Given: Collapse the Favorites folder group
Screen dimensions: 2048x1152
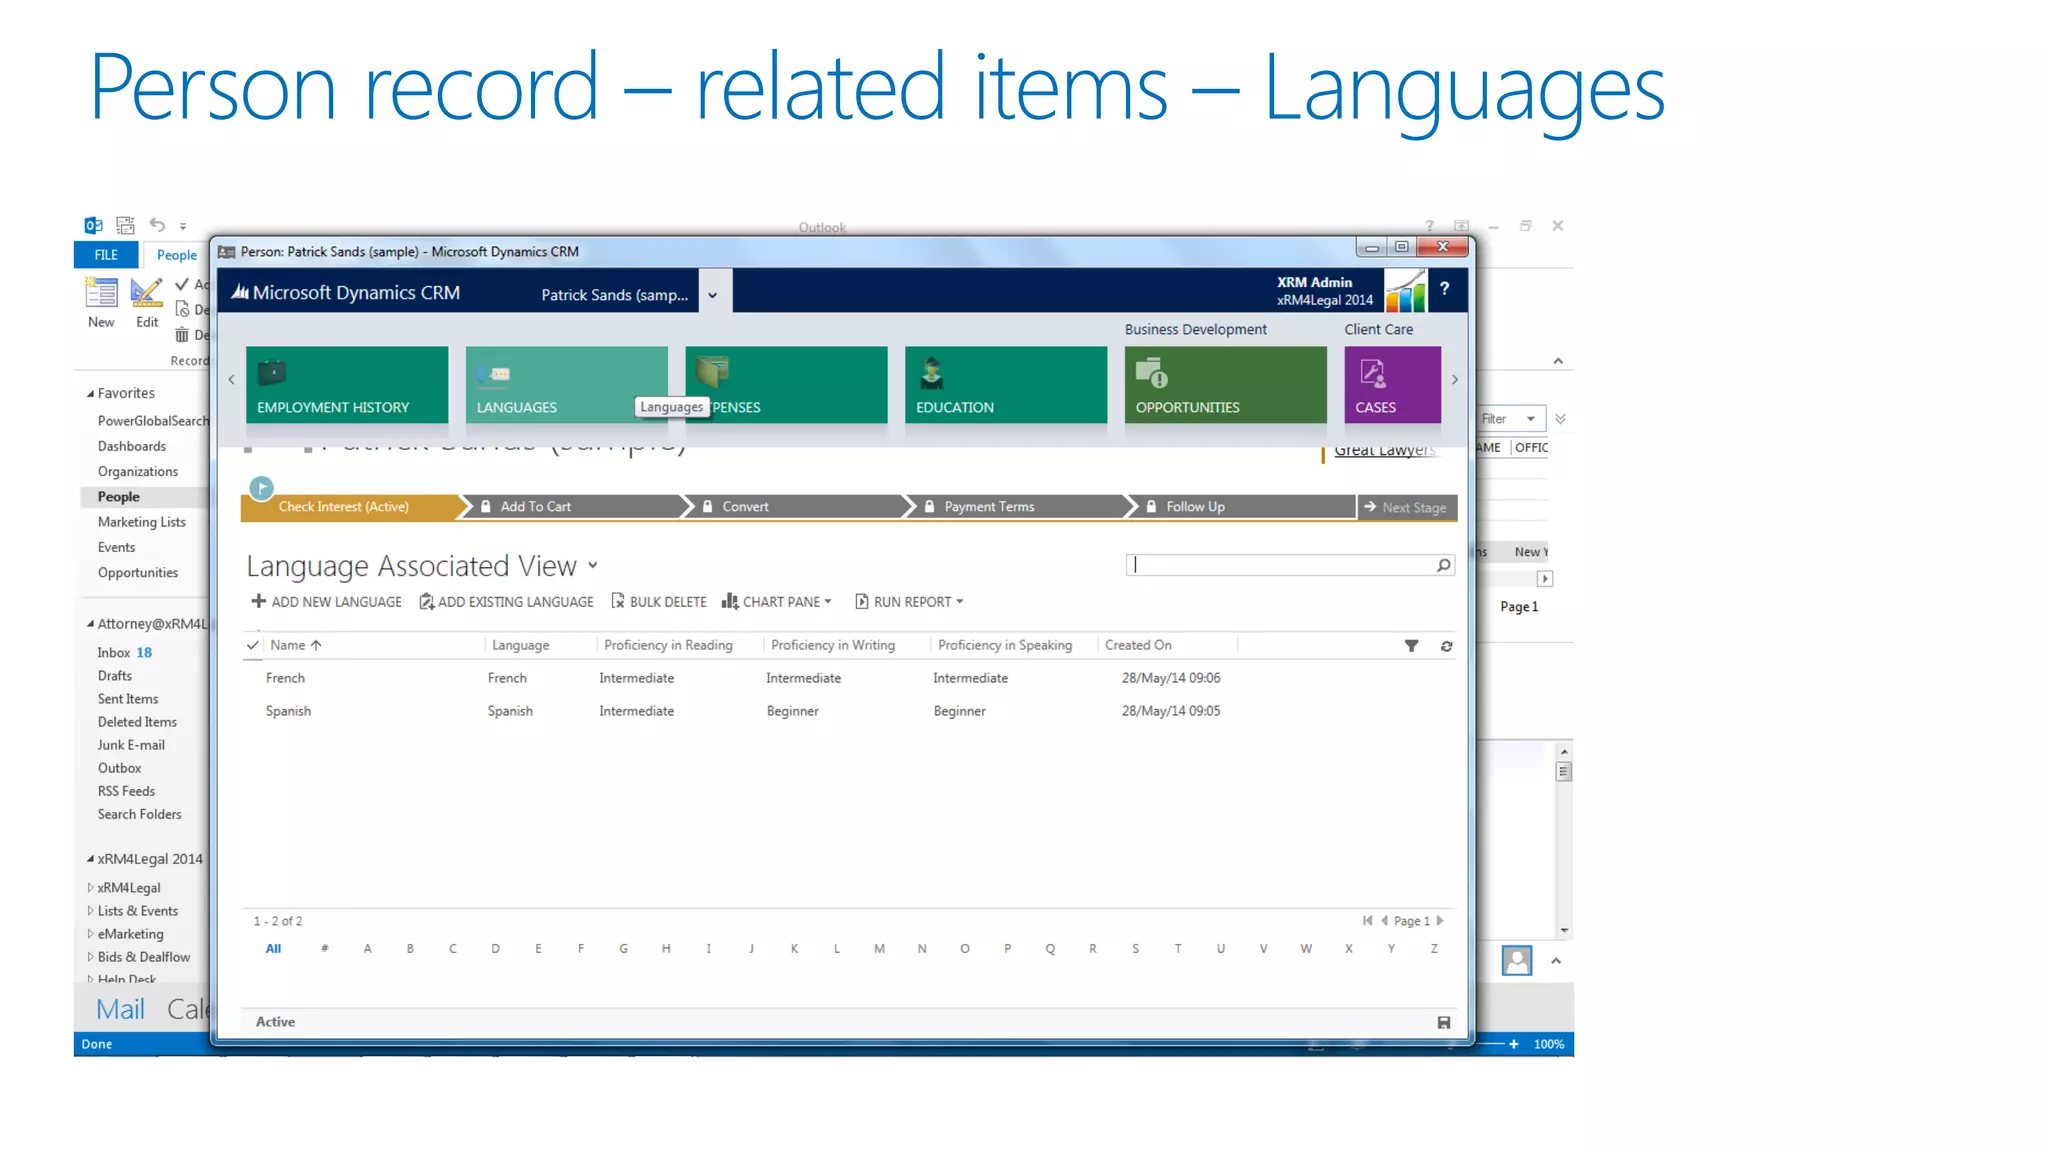Looking at the screenshot, I should (x=90, y=394).
